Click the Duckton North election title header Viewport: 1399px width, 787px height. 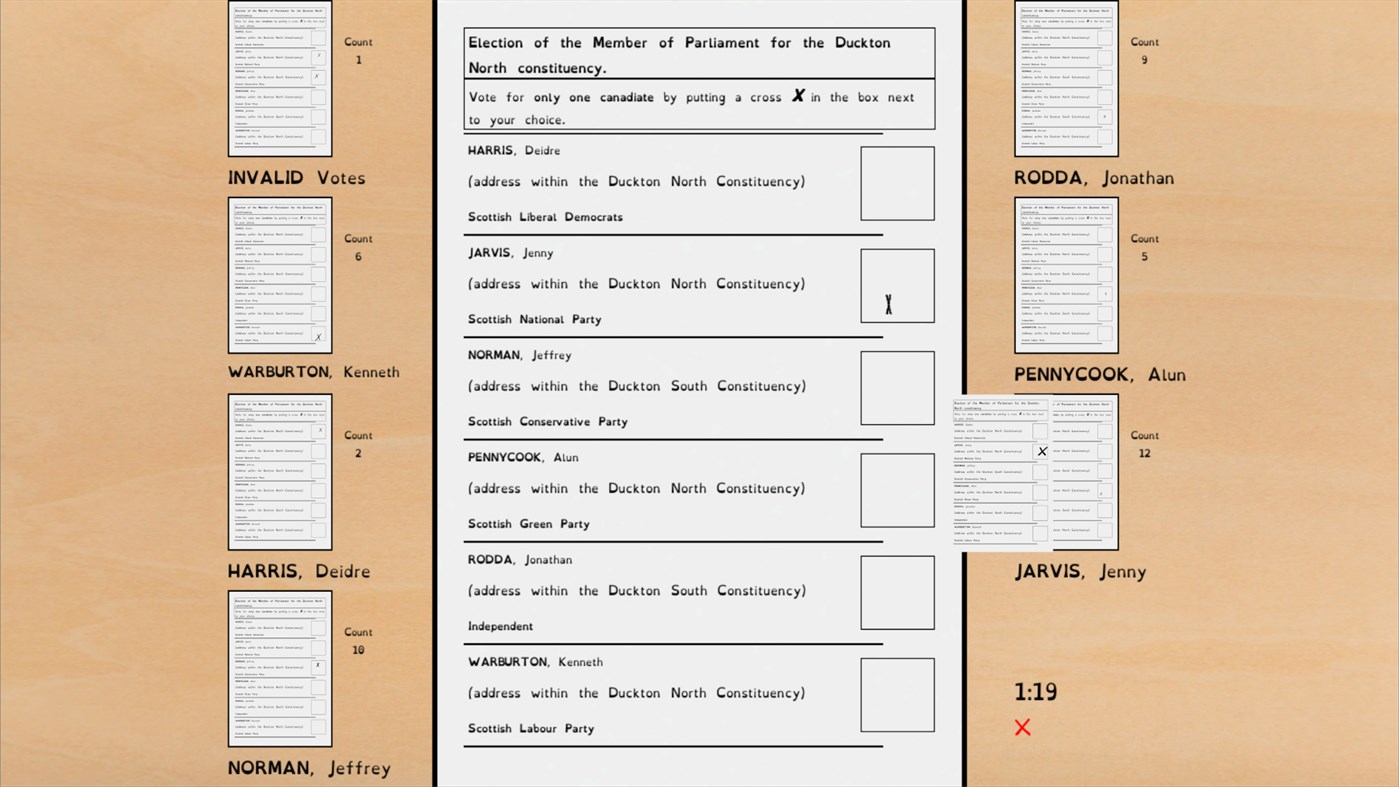point(698,53)
